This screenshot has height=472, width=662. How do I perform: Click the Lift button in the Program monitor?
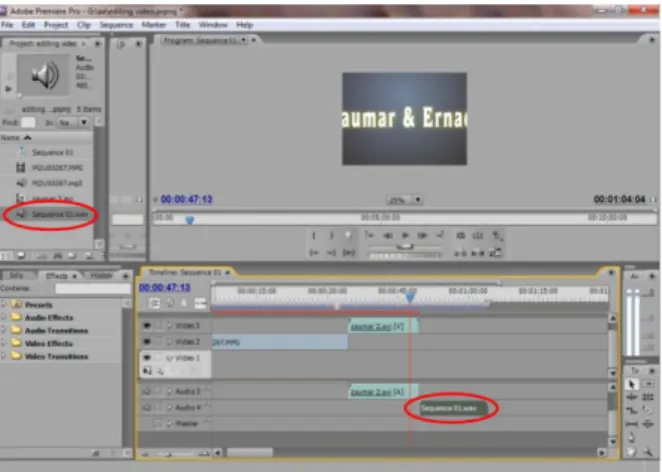click(460, 253)
